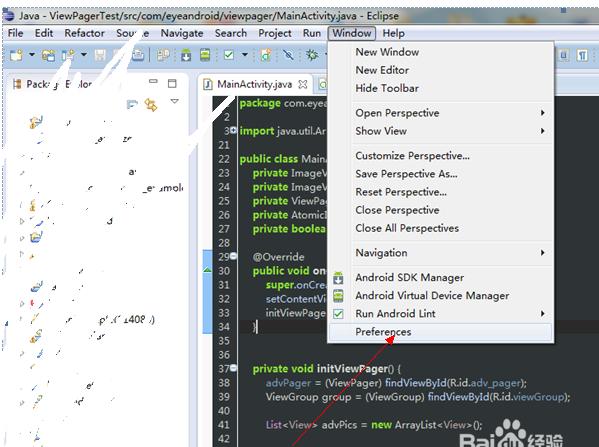
Task: Select Close All Perspectives entry
Action: tap(441, 228)
